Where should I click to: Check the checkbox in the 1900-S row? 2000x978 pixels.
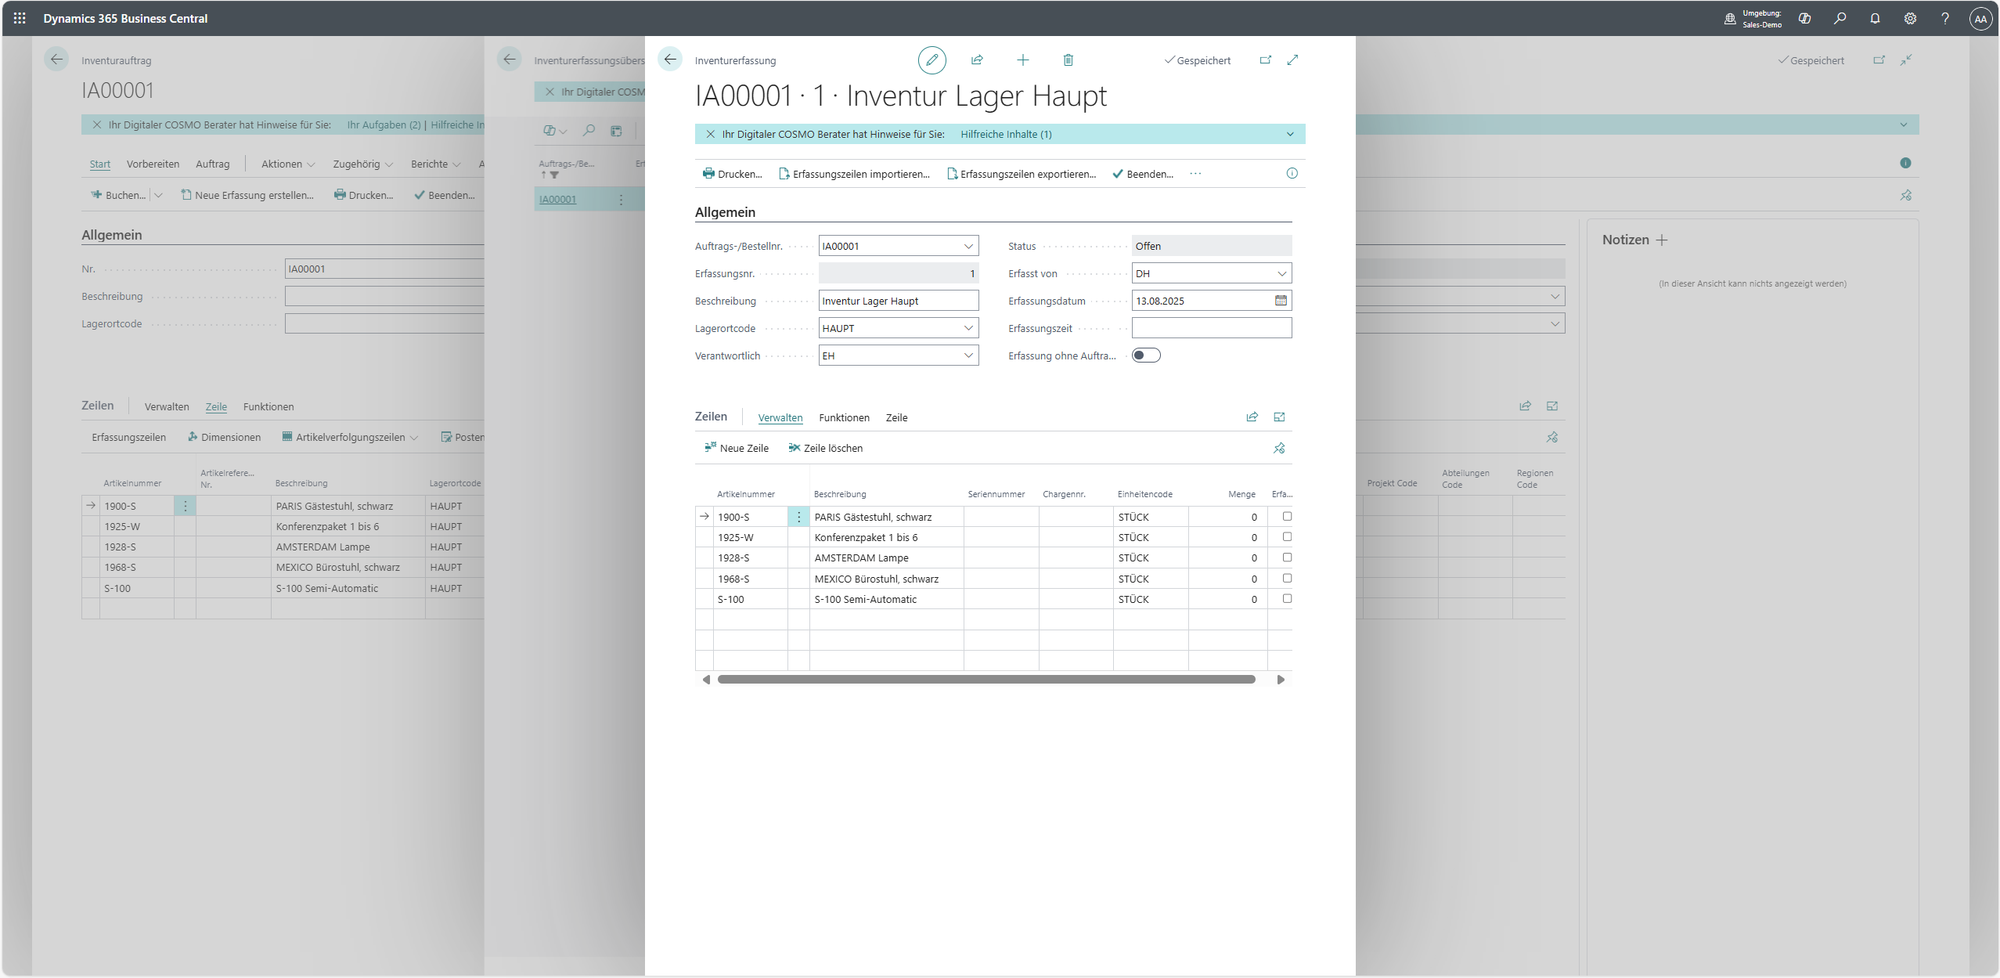pyautogui.click(x=1287, y=517)
